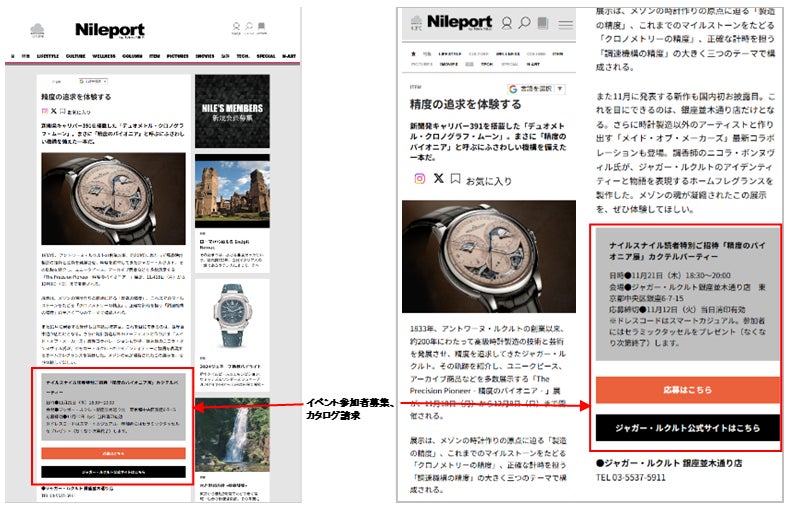
Task: Select PICTURES in the desktop navigation bar
Action: click(x=178, y=56)
